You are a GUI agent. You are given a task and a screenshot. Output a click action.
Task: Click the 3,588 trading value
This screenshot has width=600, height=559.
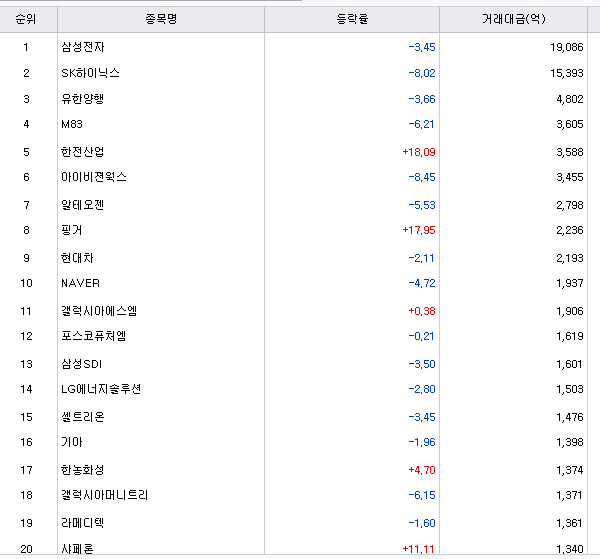click(570, 152)
